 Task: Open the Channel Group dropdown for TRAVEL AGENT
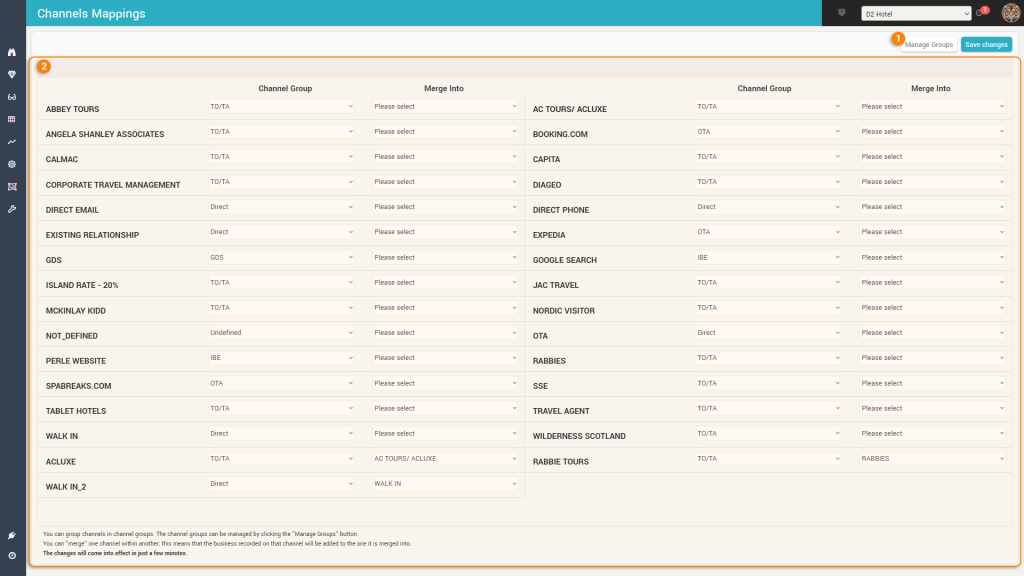pyautogui.click(x=768, y=408)
